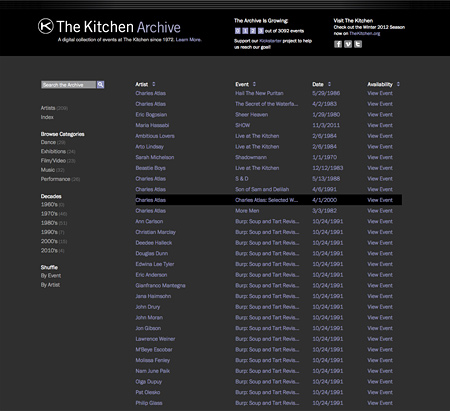Click in the Search the Archive field

point(69,85)
